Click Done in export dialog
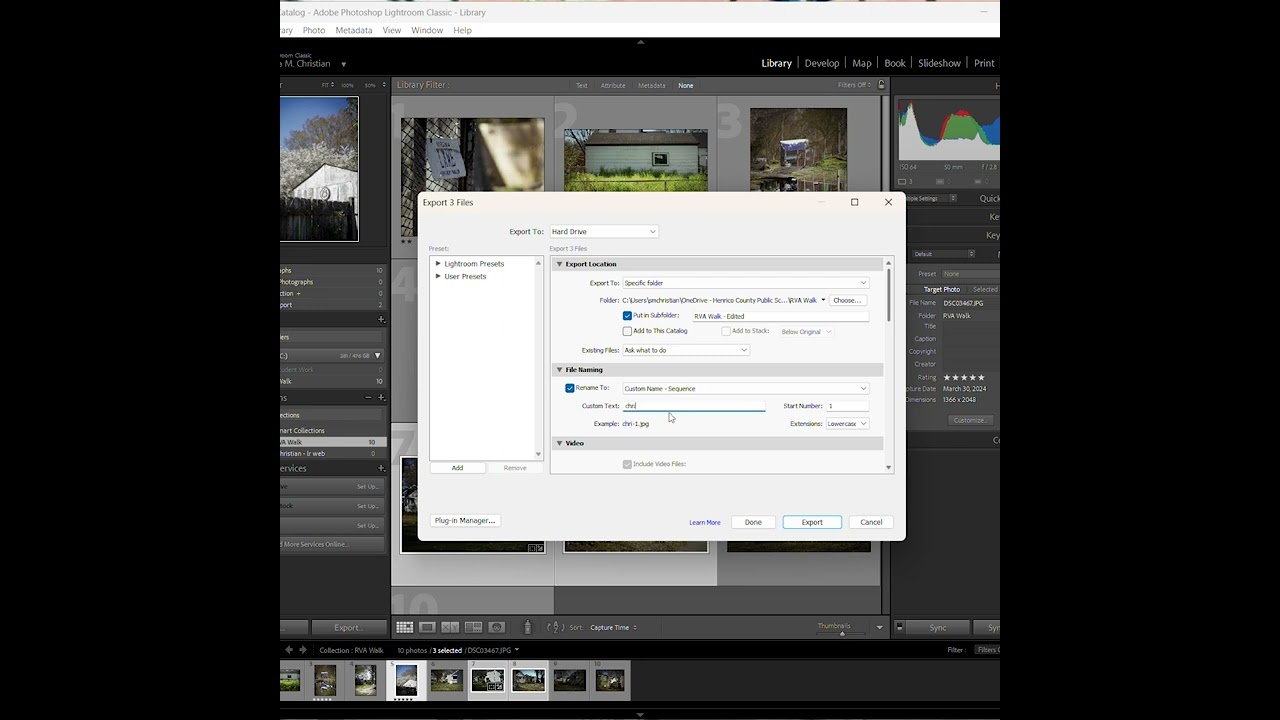Screen dimensions: 1280x720 tap(753, 522)
